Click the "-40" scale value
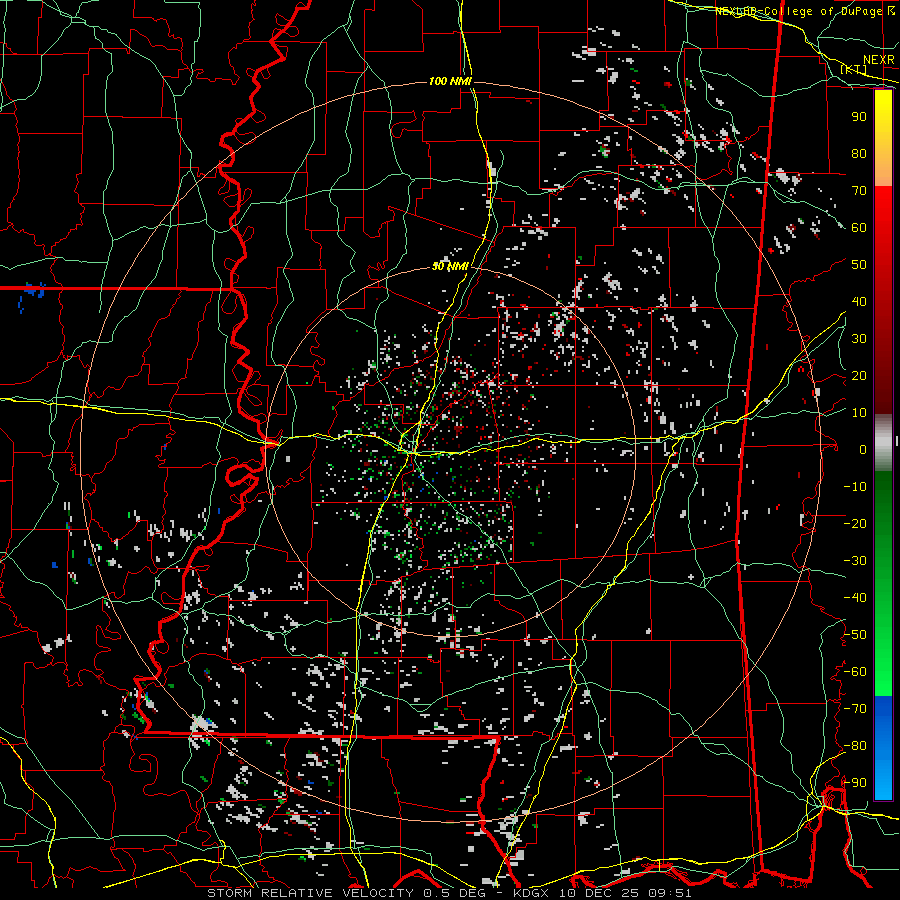900x900 pixels. click(x=855, y=598)
